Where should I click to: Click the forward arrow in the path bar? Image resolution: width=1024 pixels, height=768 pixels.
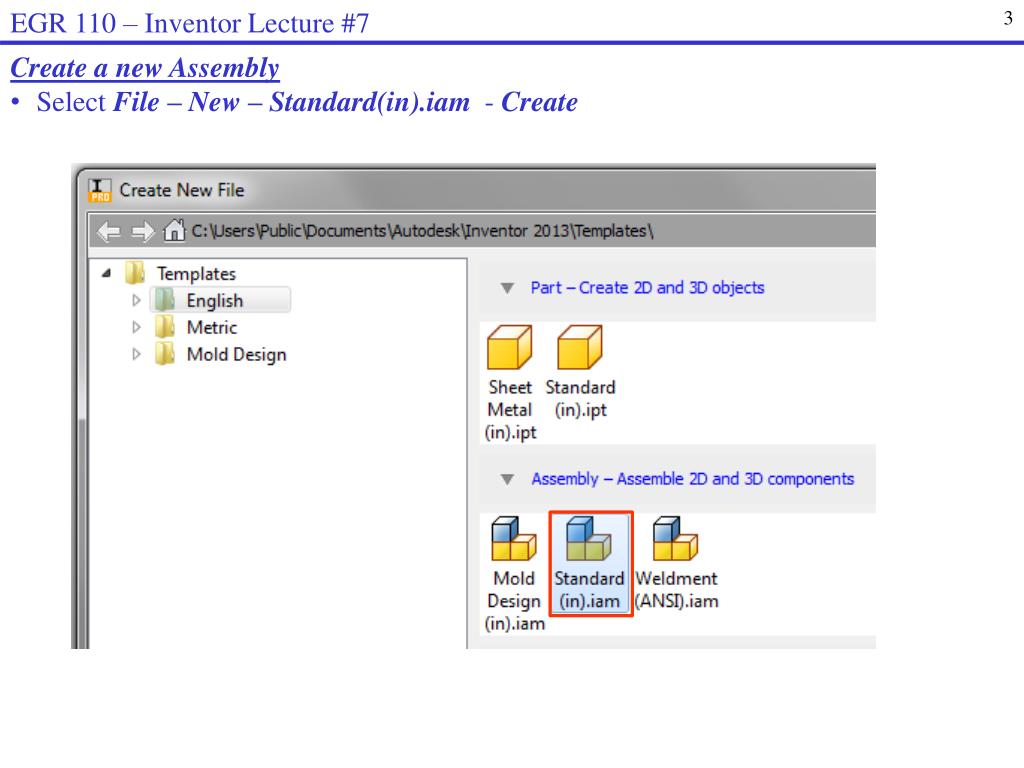pyautogui.click(x=142, y=231)
